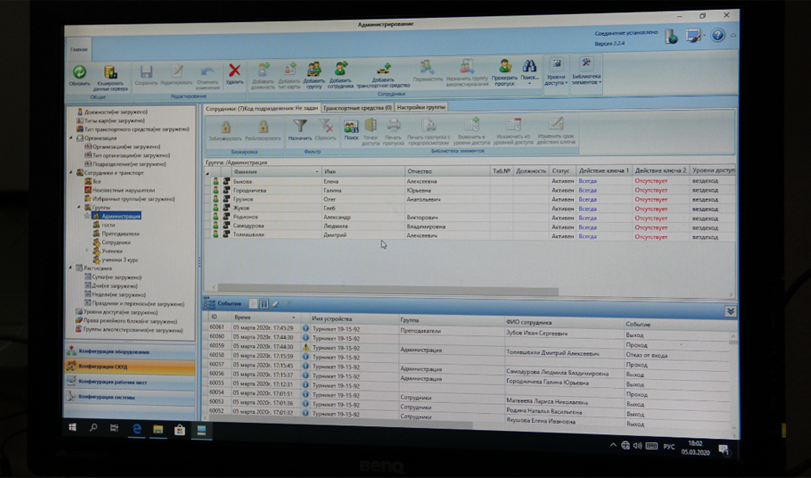Open Время column header dropdown arrow
Screen dimensions: 811x478
tap(294, 318)
